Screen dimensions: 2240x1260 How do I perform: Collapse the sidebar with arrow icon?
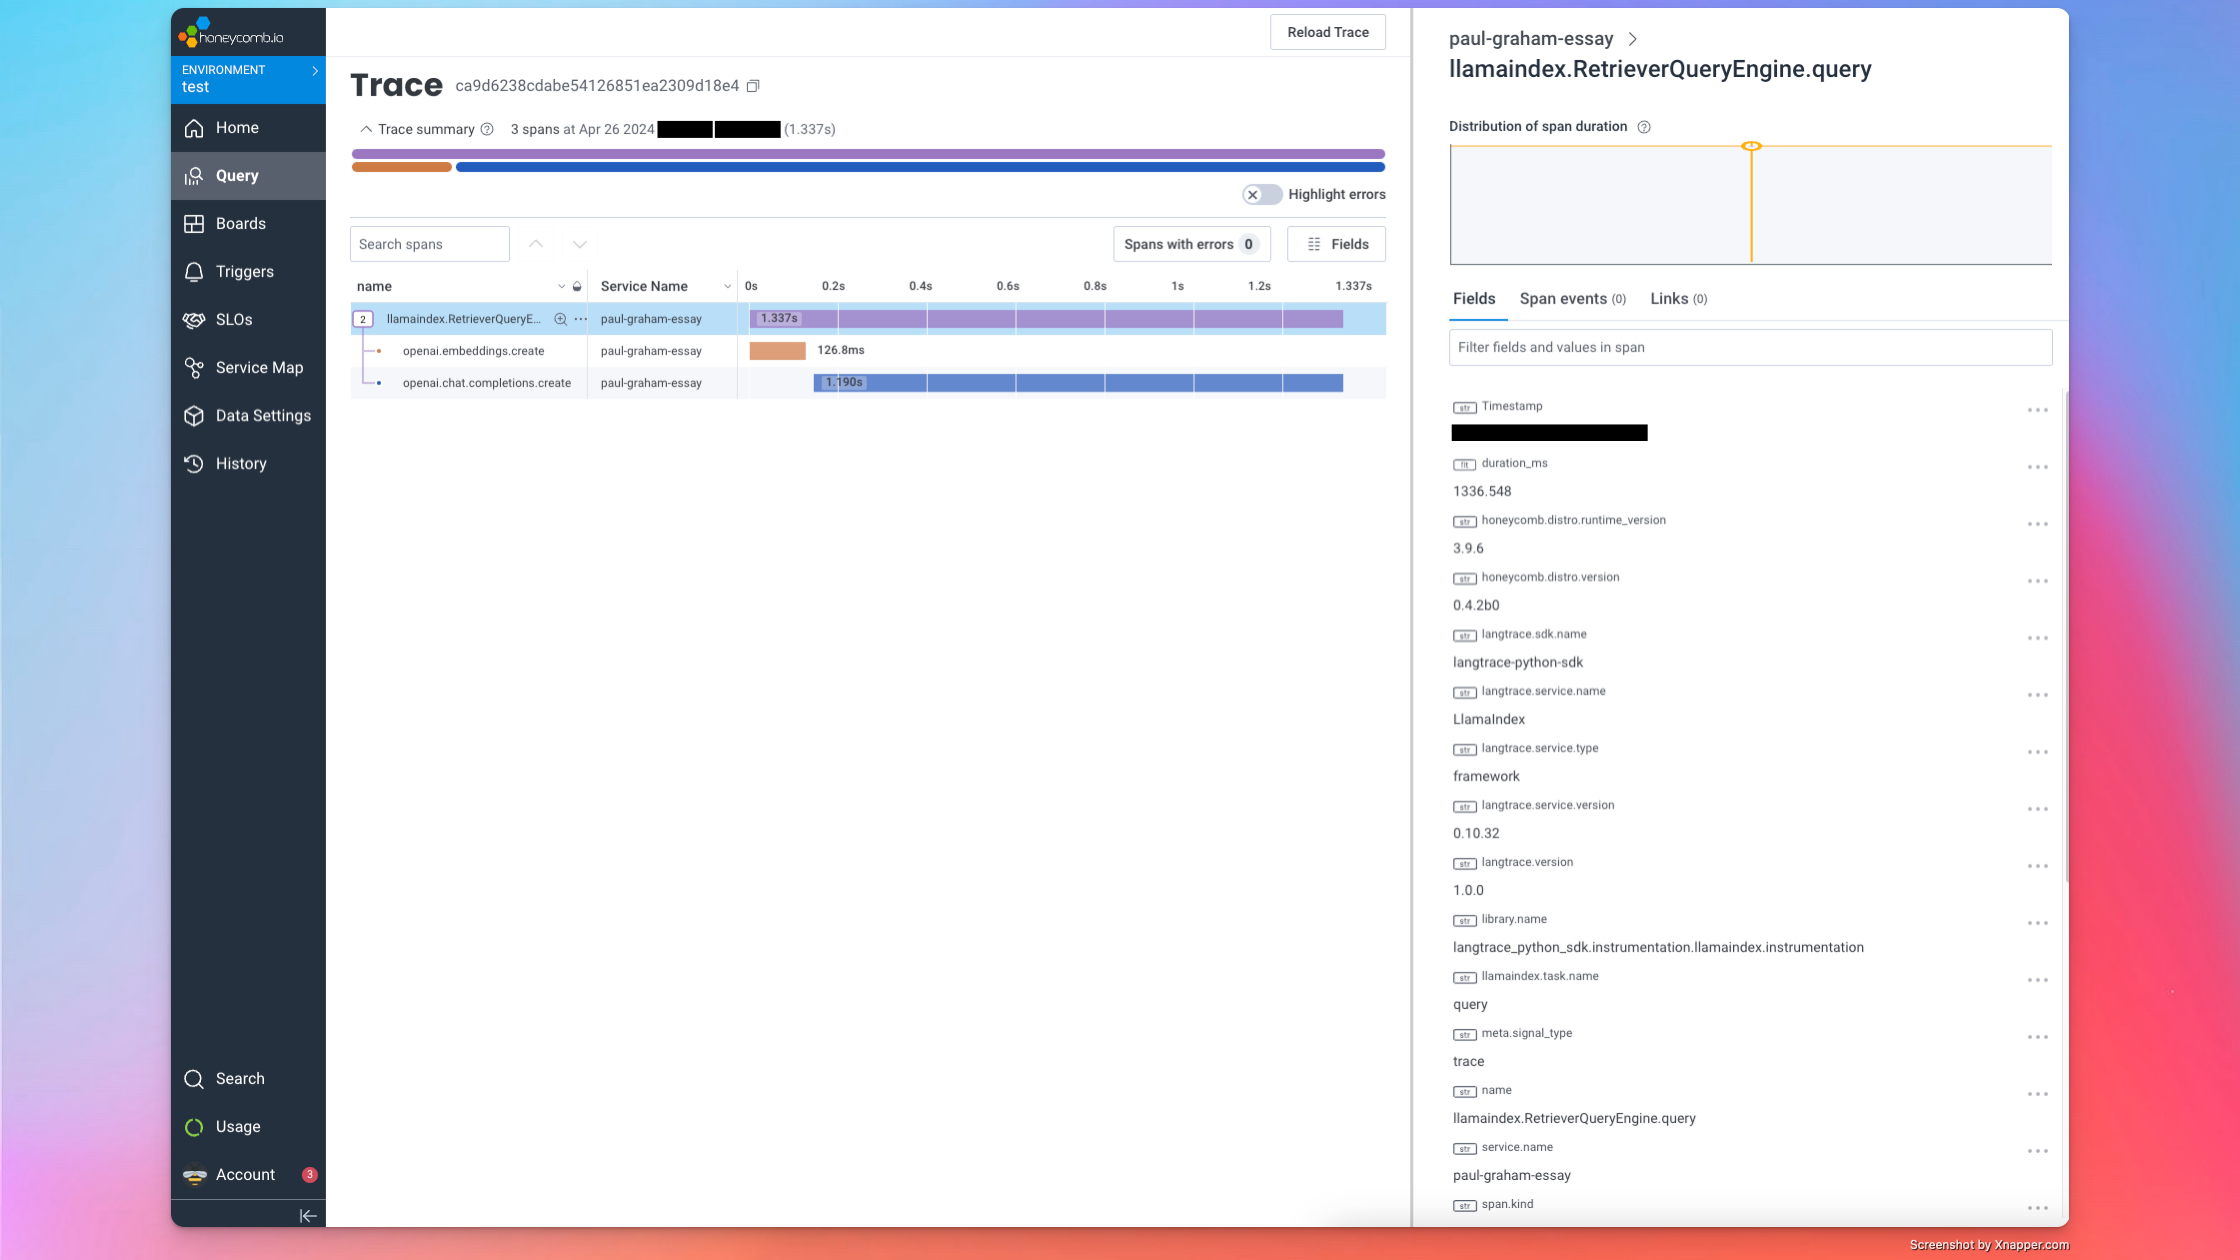click(307, 1216)
